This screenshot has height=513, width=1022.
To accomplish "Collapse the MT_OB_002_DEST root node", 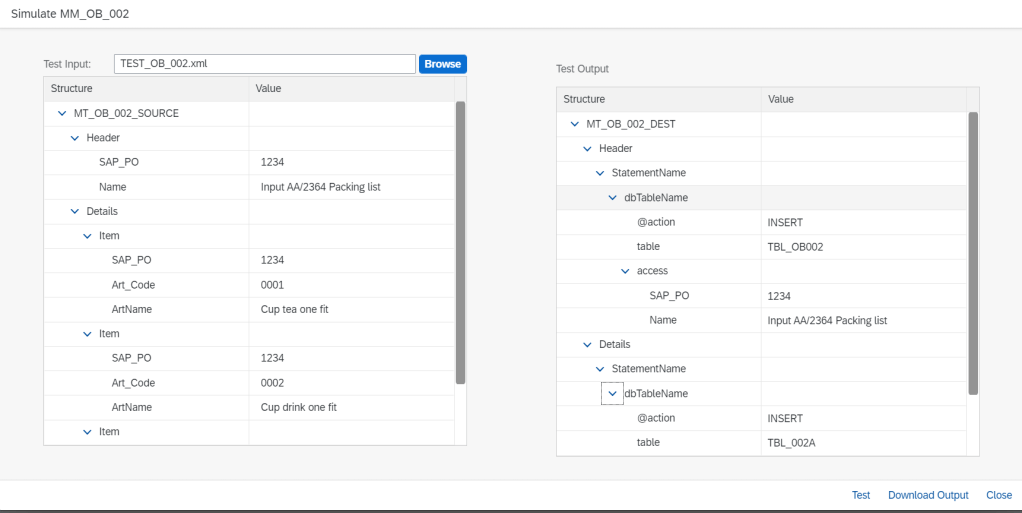I will [x=574, y=124].
